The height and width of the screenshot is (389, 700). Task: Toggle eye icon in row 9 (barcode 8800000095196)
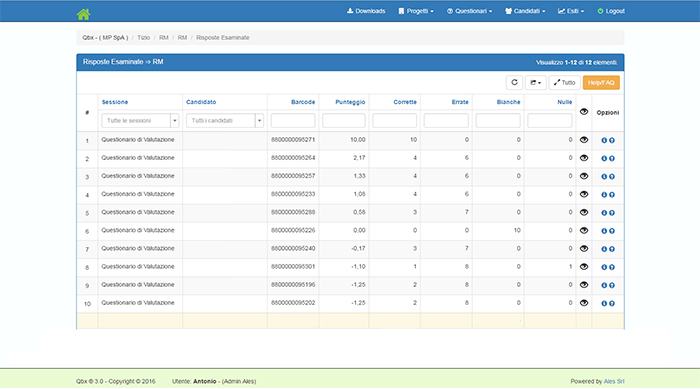click(x=584, y=285)
